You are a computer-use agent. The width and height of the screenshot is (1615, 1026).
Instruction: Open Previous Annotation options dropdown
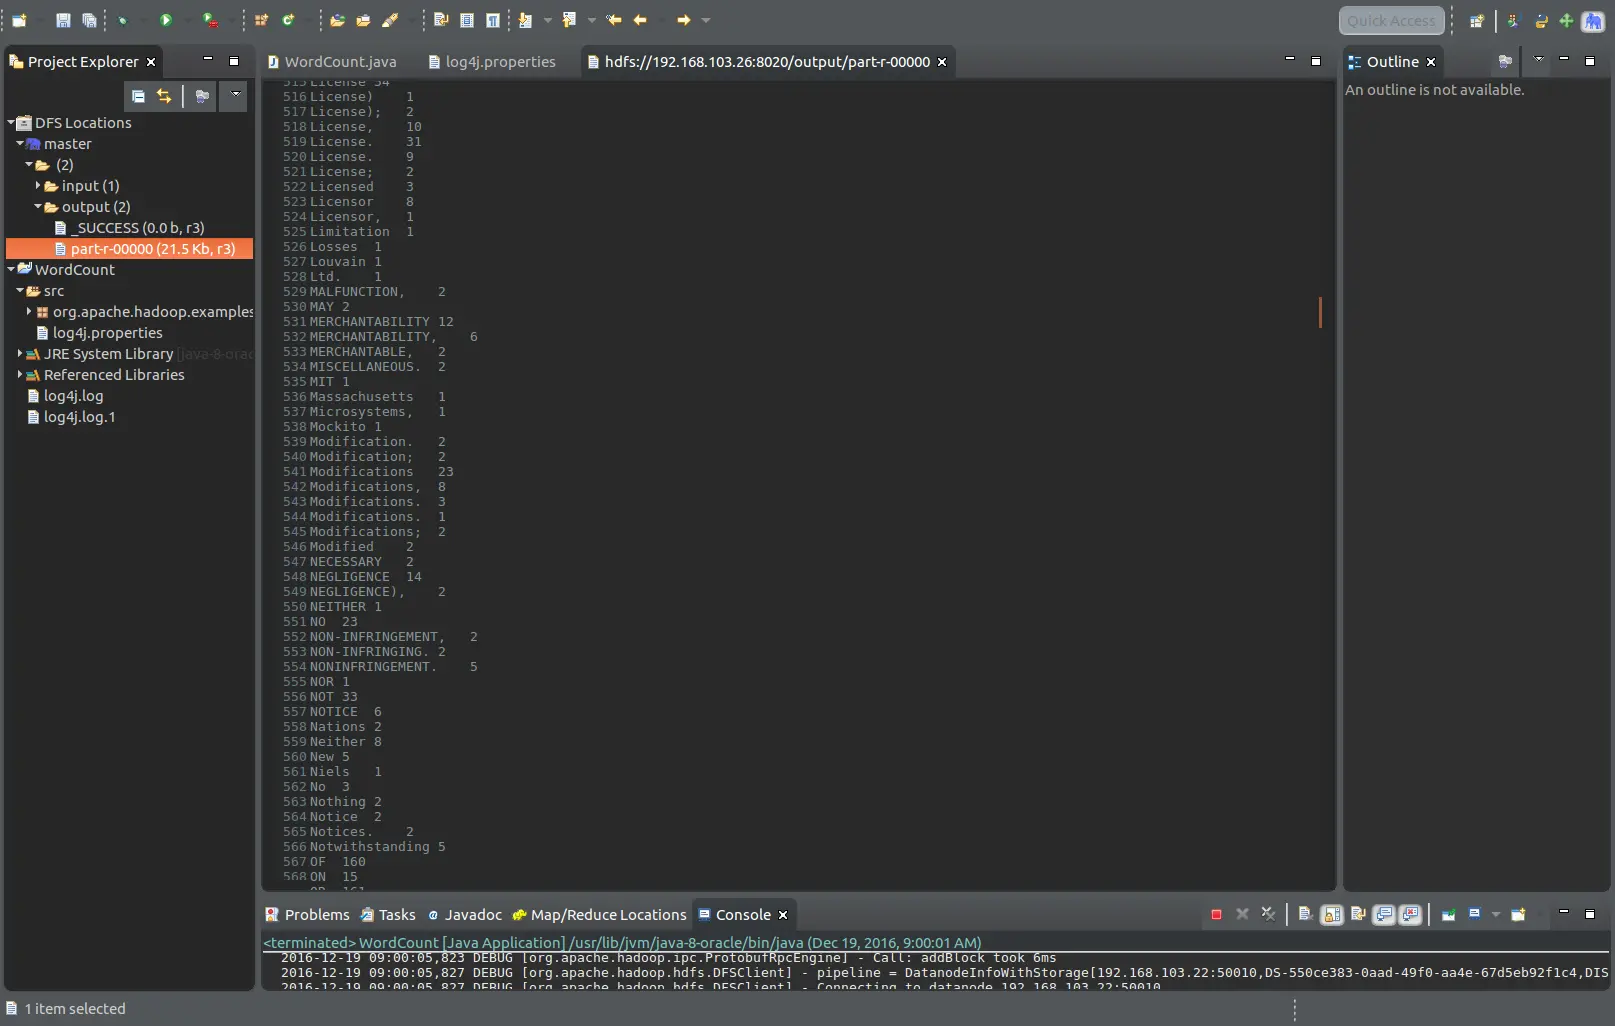click(591, 20)
